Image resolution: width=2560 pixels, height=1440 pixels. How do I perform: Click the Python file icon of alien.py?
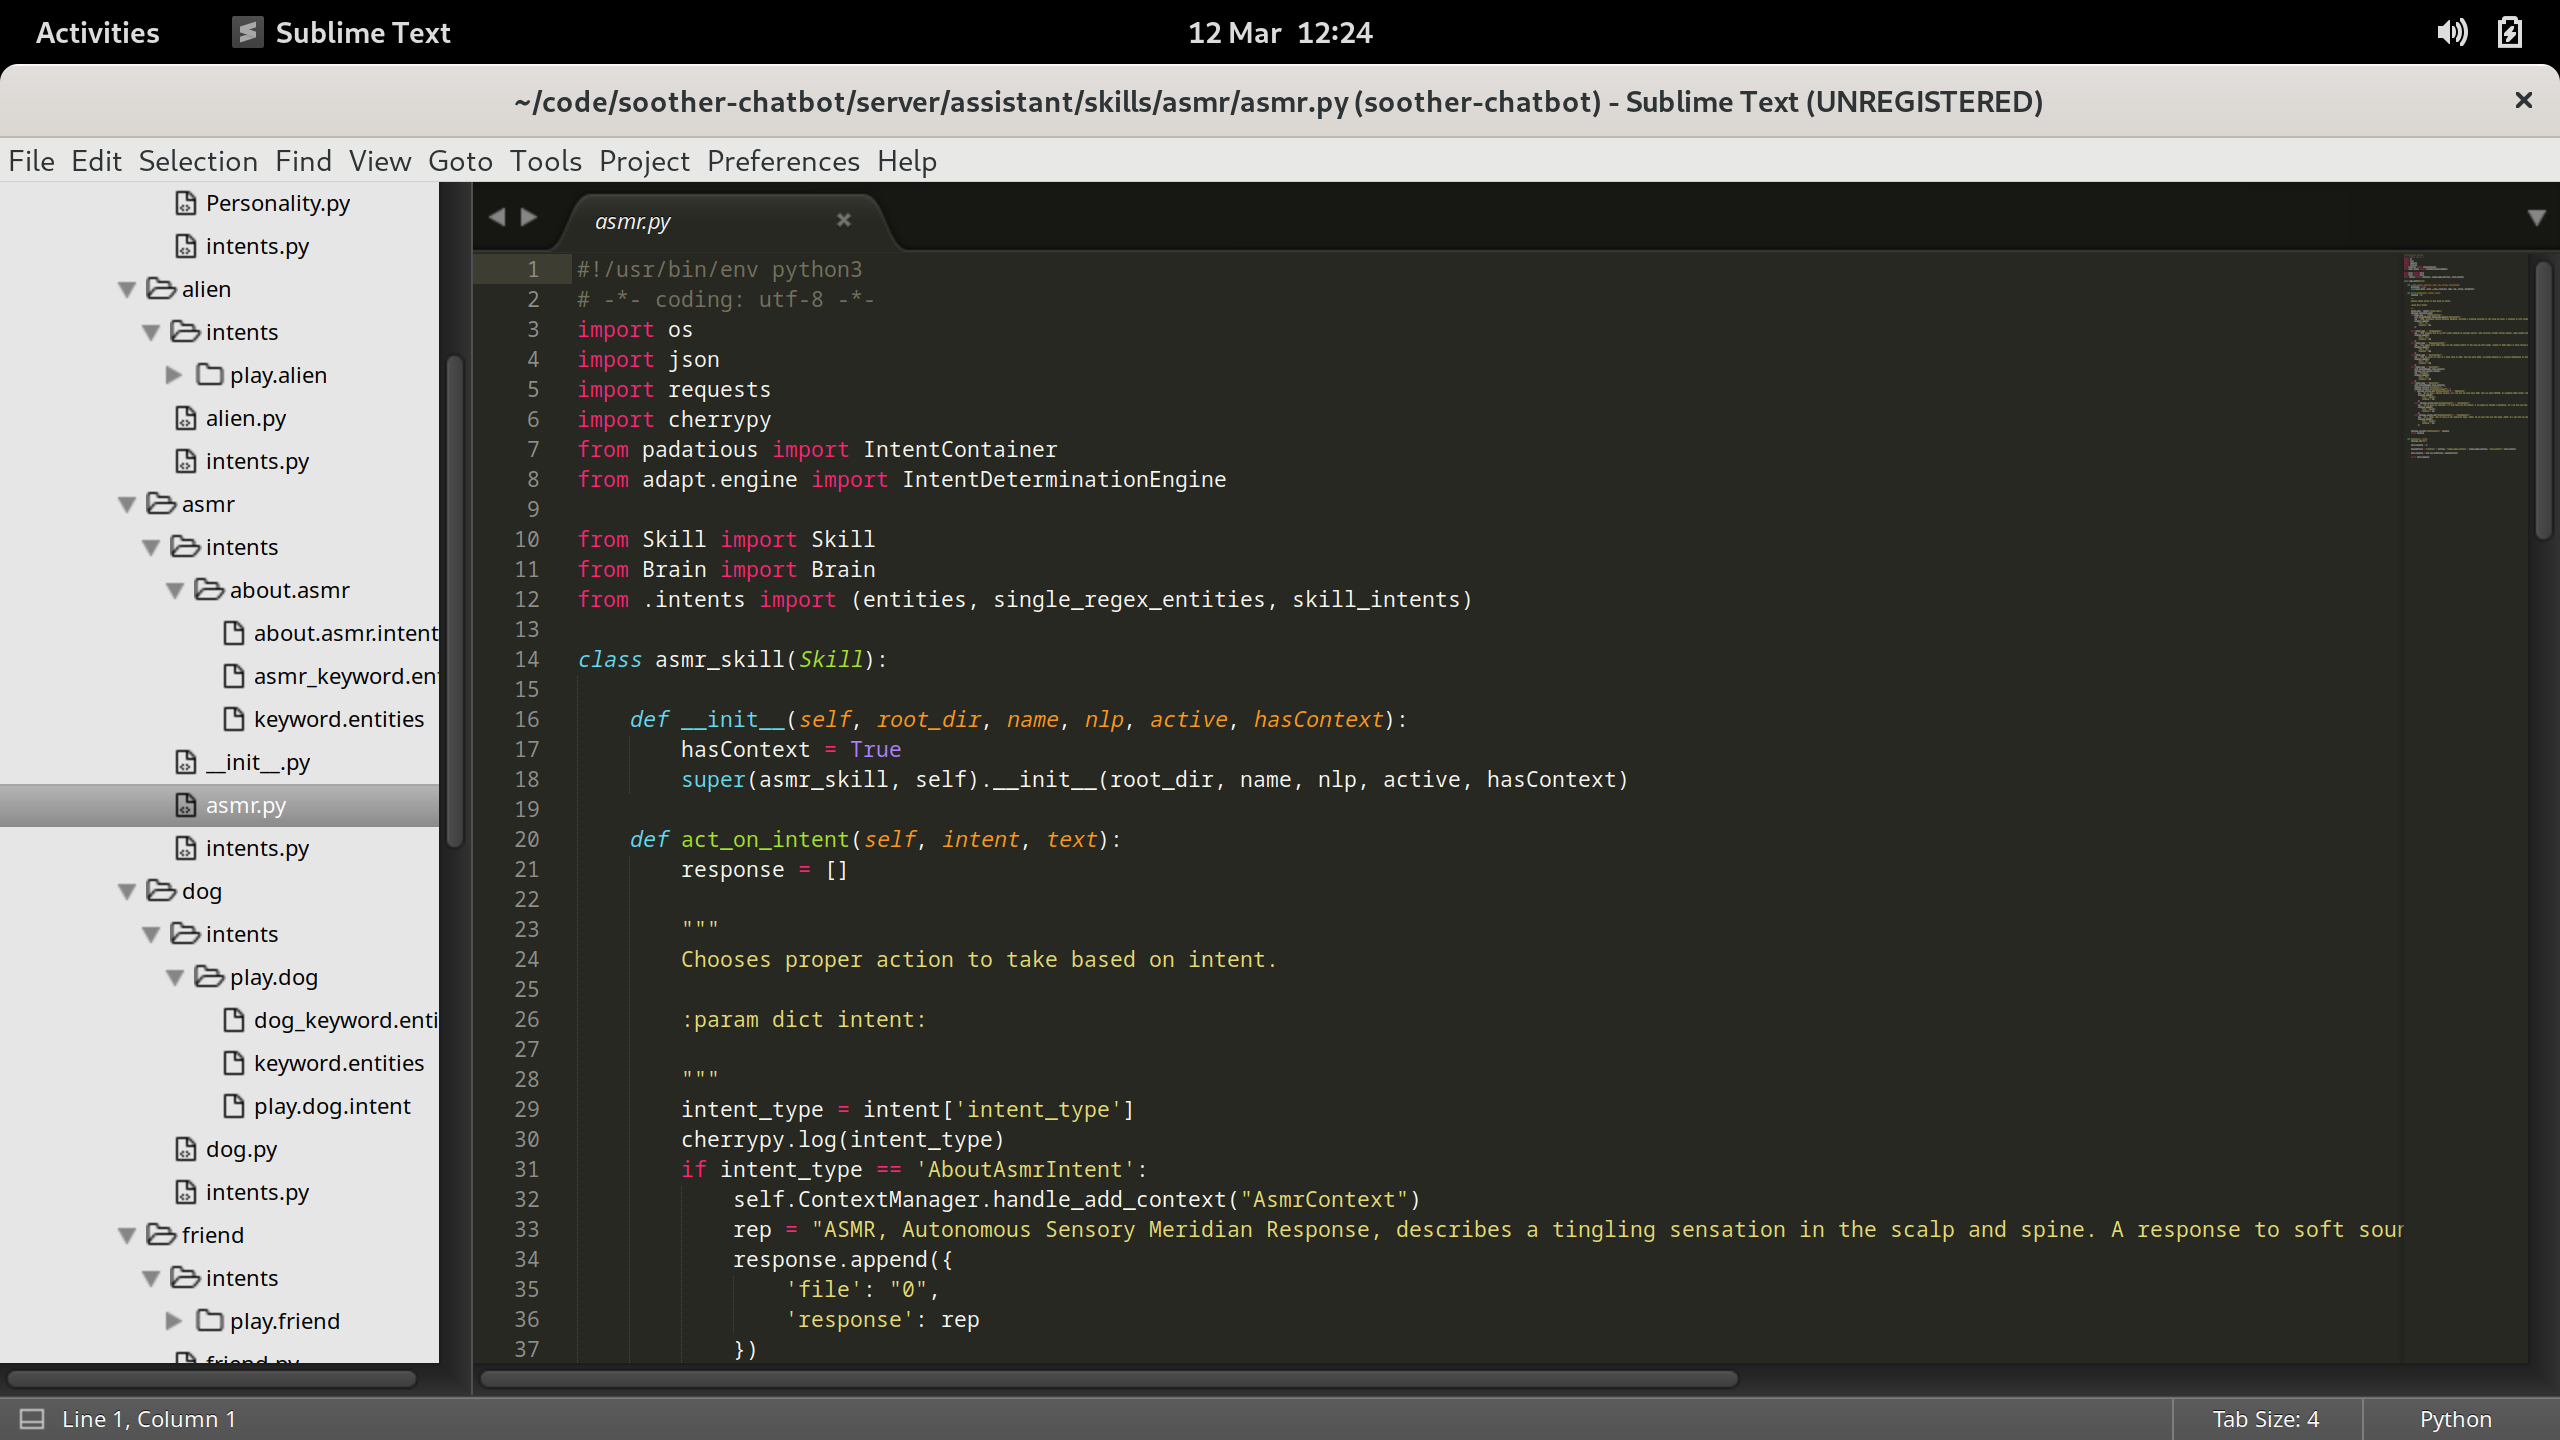coord(186,418)
